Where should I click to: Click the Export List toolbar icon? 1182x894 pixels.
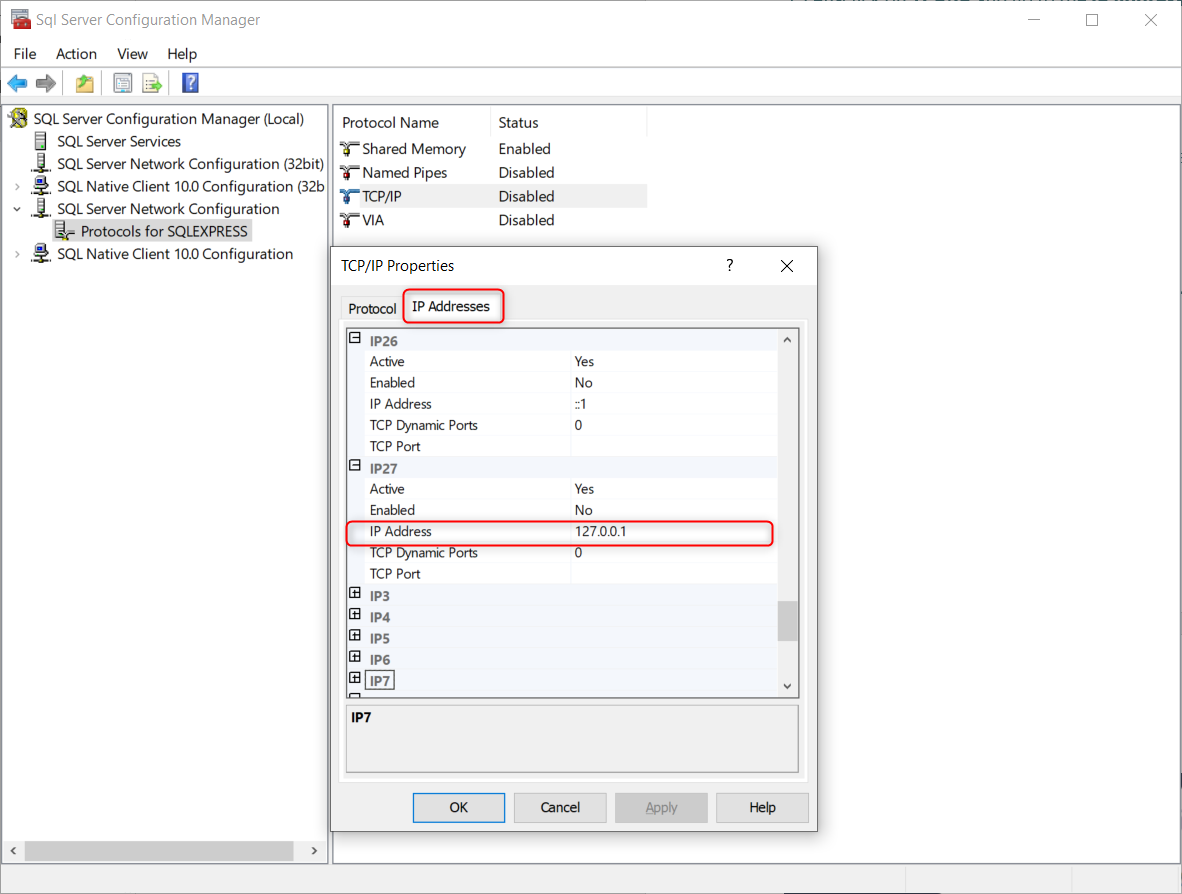coord(152,83)
